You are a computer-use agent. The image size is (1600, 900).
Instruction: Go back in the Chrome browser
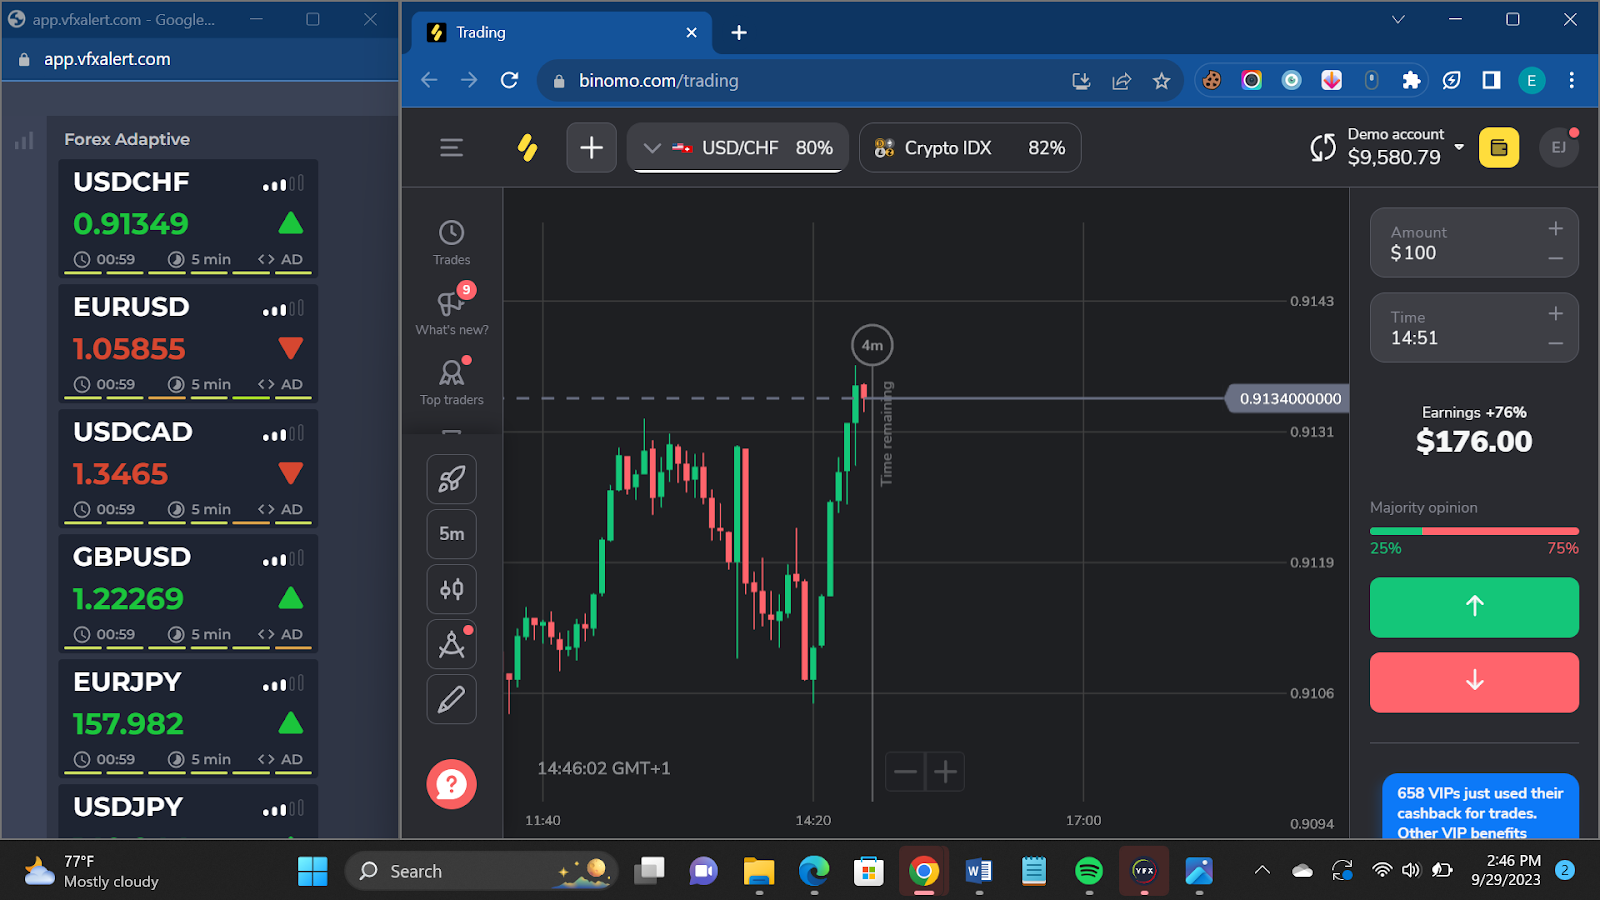coord(429,81)
